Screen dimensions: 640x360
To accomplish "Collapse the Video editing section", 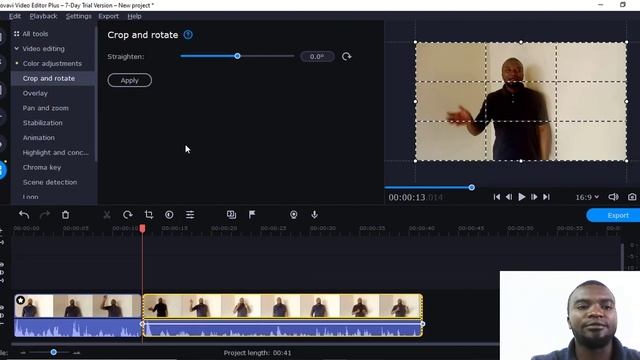I will pos(17,49).
